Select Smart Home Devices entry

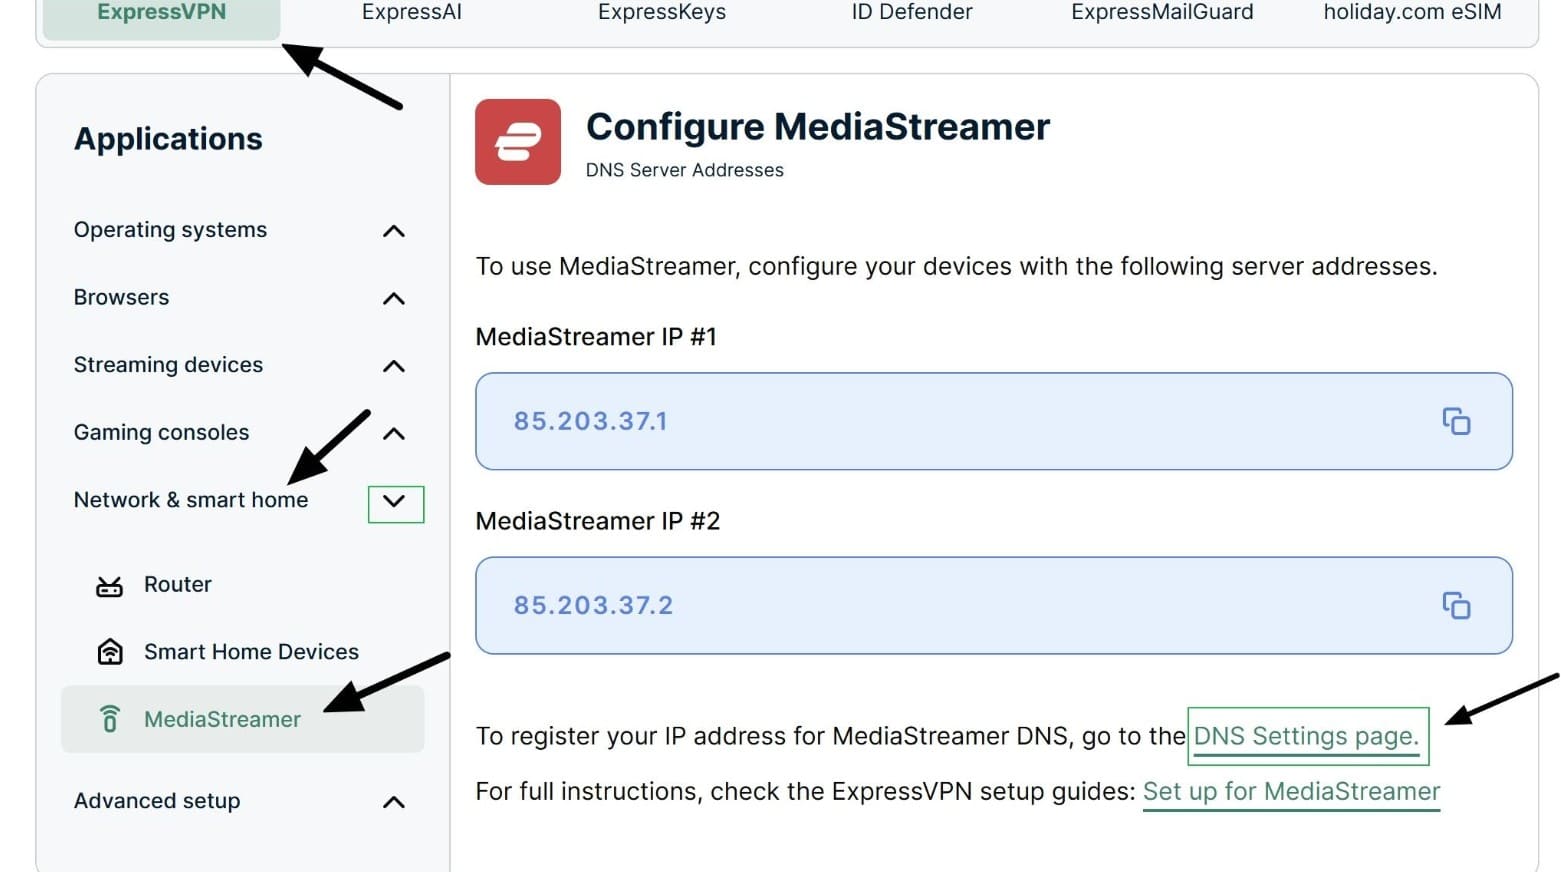click(x=251, y=652)
